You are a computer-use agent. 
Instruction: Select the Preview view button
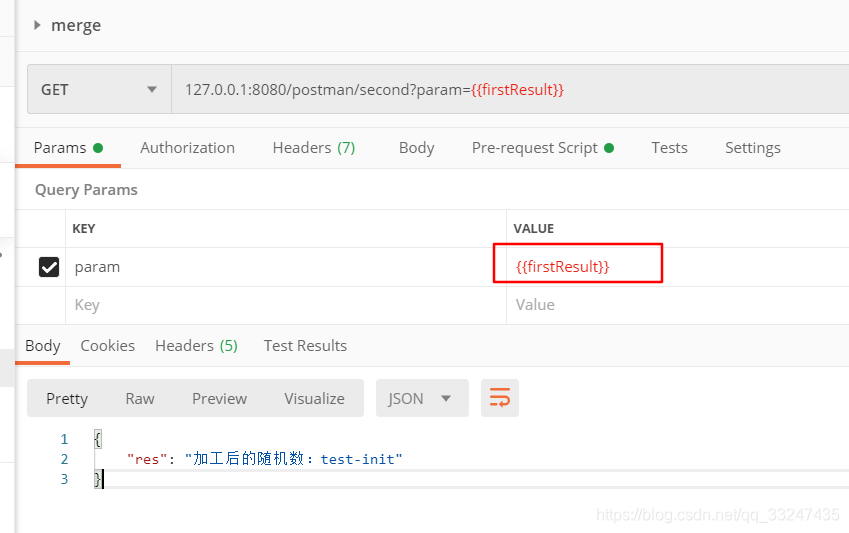[x=219, y=399]
